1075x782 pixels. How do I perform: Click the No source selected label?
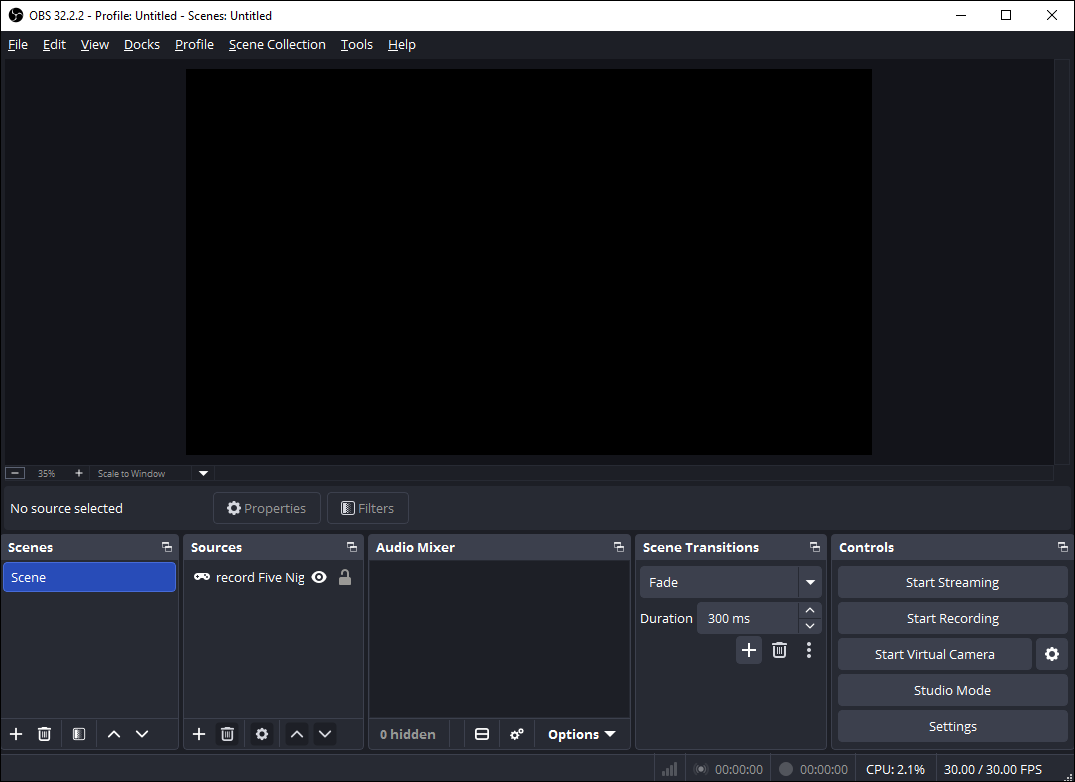click(x=67, y=508)
